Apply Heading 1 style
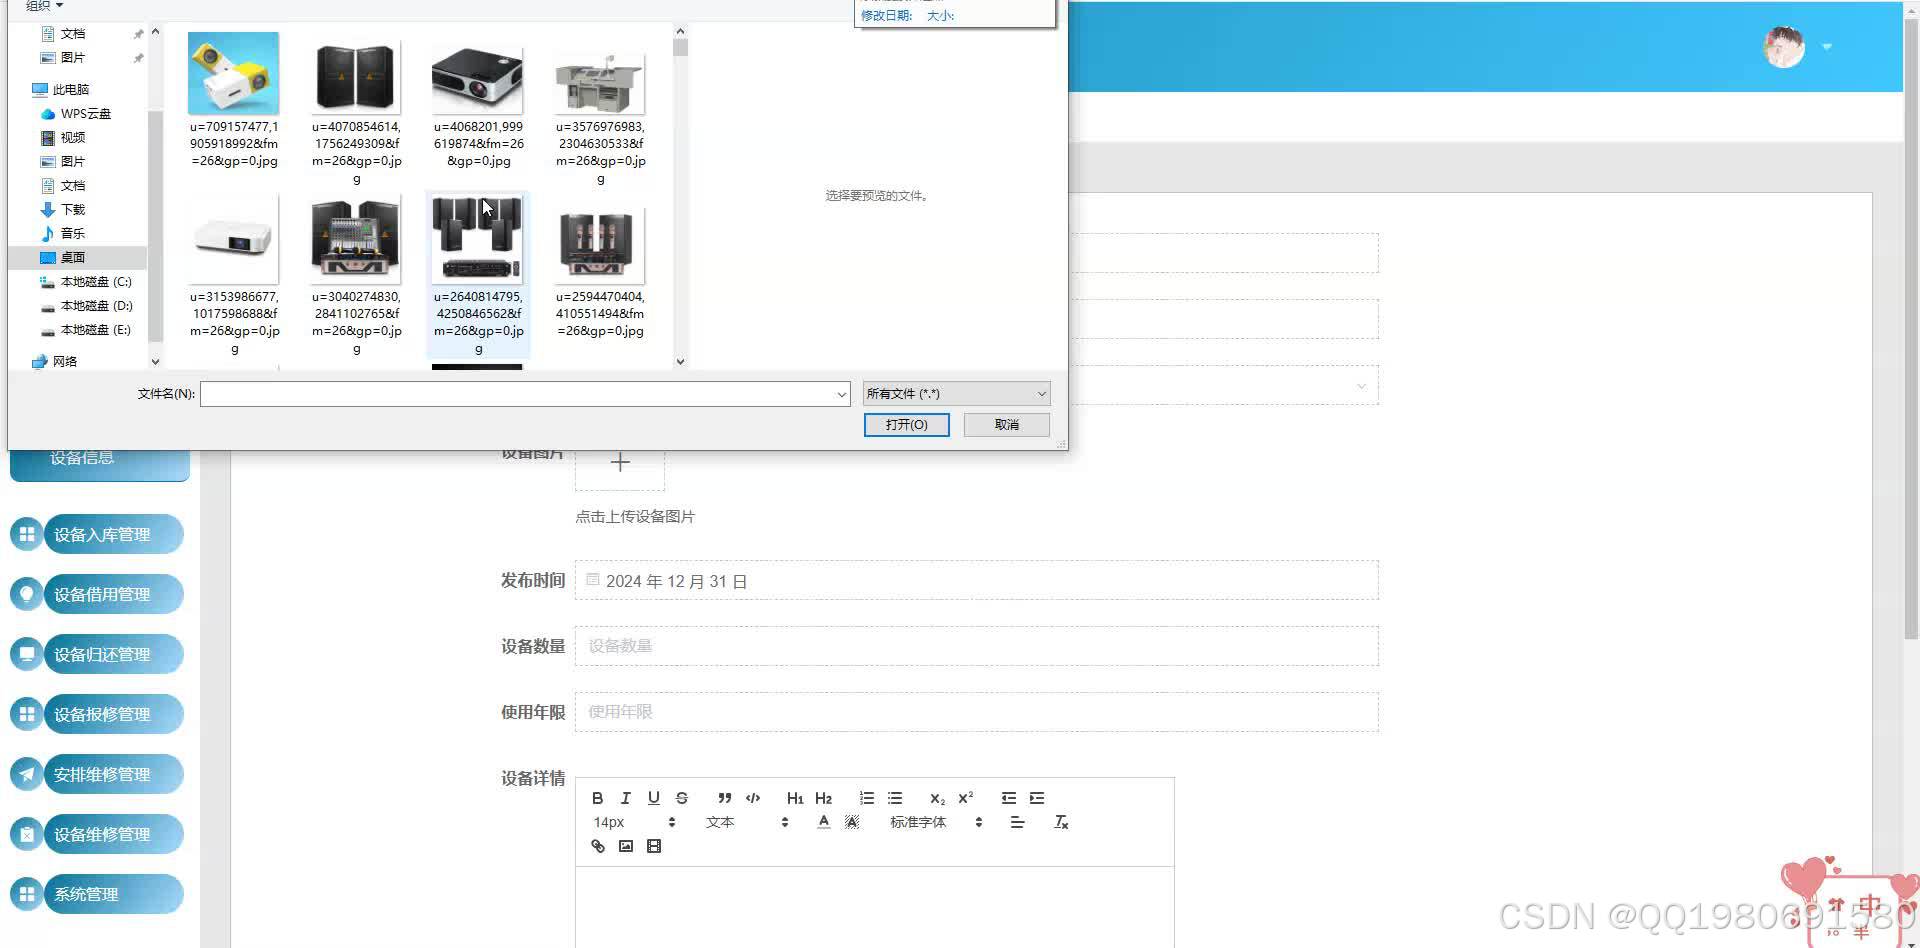This screenshot has height=948, width=1920. pyautogui.click(x=795, y=798)
